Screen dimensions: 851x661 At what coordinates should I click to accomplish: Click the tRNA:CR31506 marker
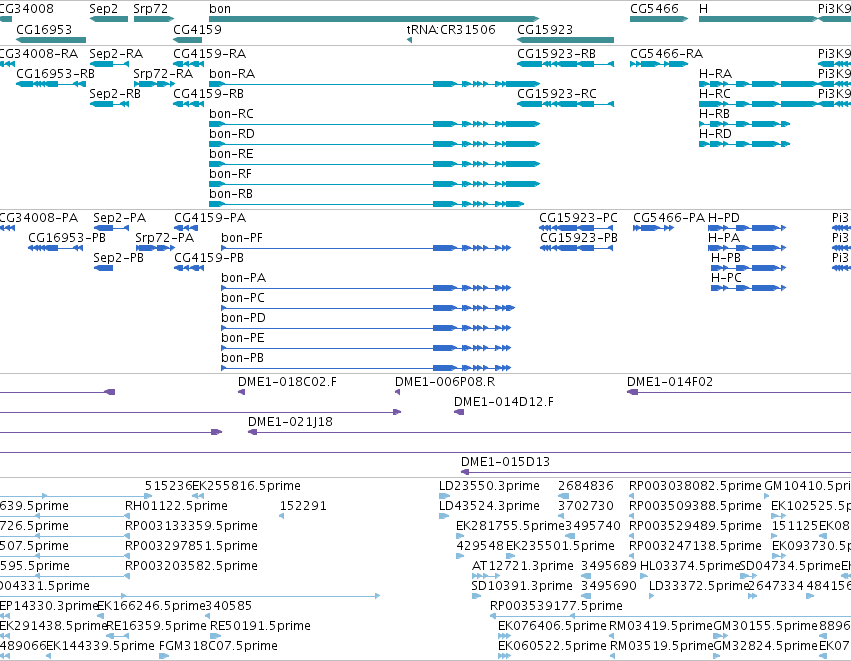(409, 40)
